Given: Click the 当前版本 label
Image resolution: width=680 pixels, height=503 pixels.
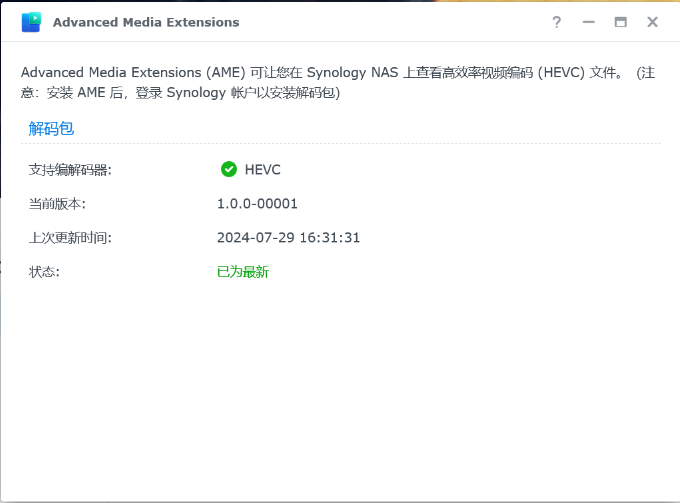Looking at the screenshot, I should [x=58, y=204].
